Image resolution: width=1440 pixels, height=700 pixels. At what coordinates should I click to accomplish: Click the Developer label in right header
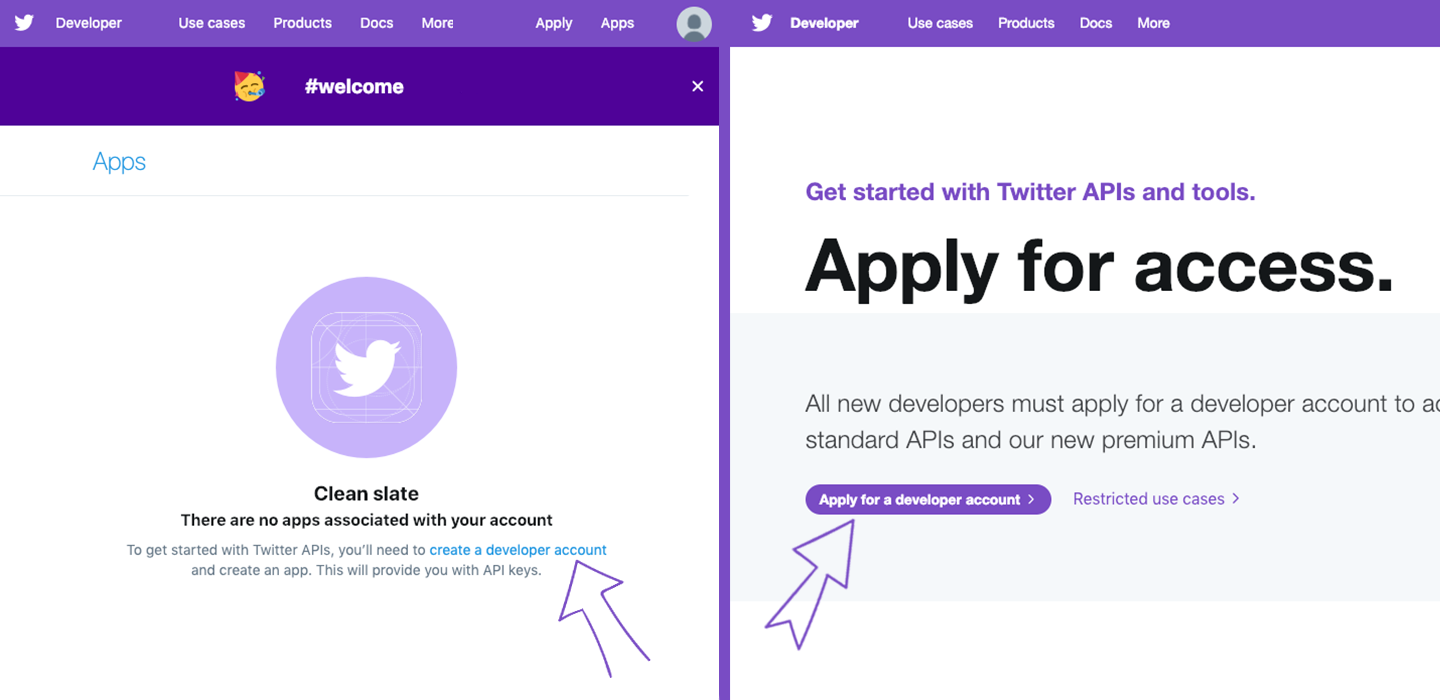(x=824, y=23)
